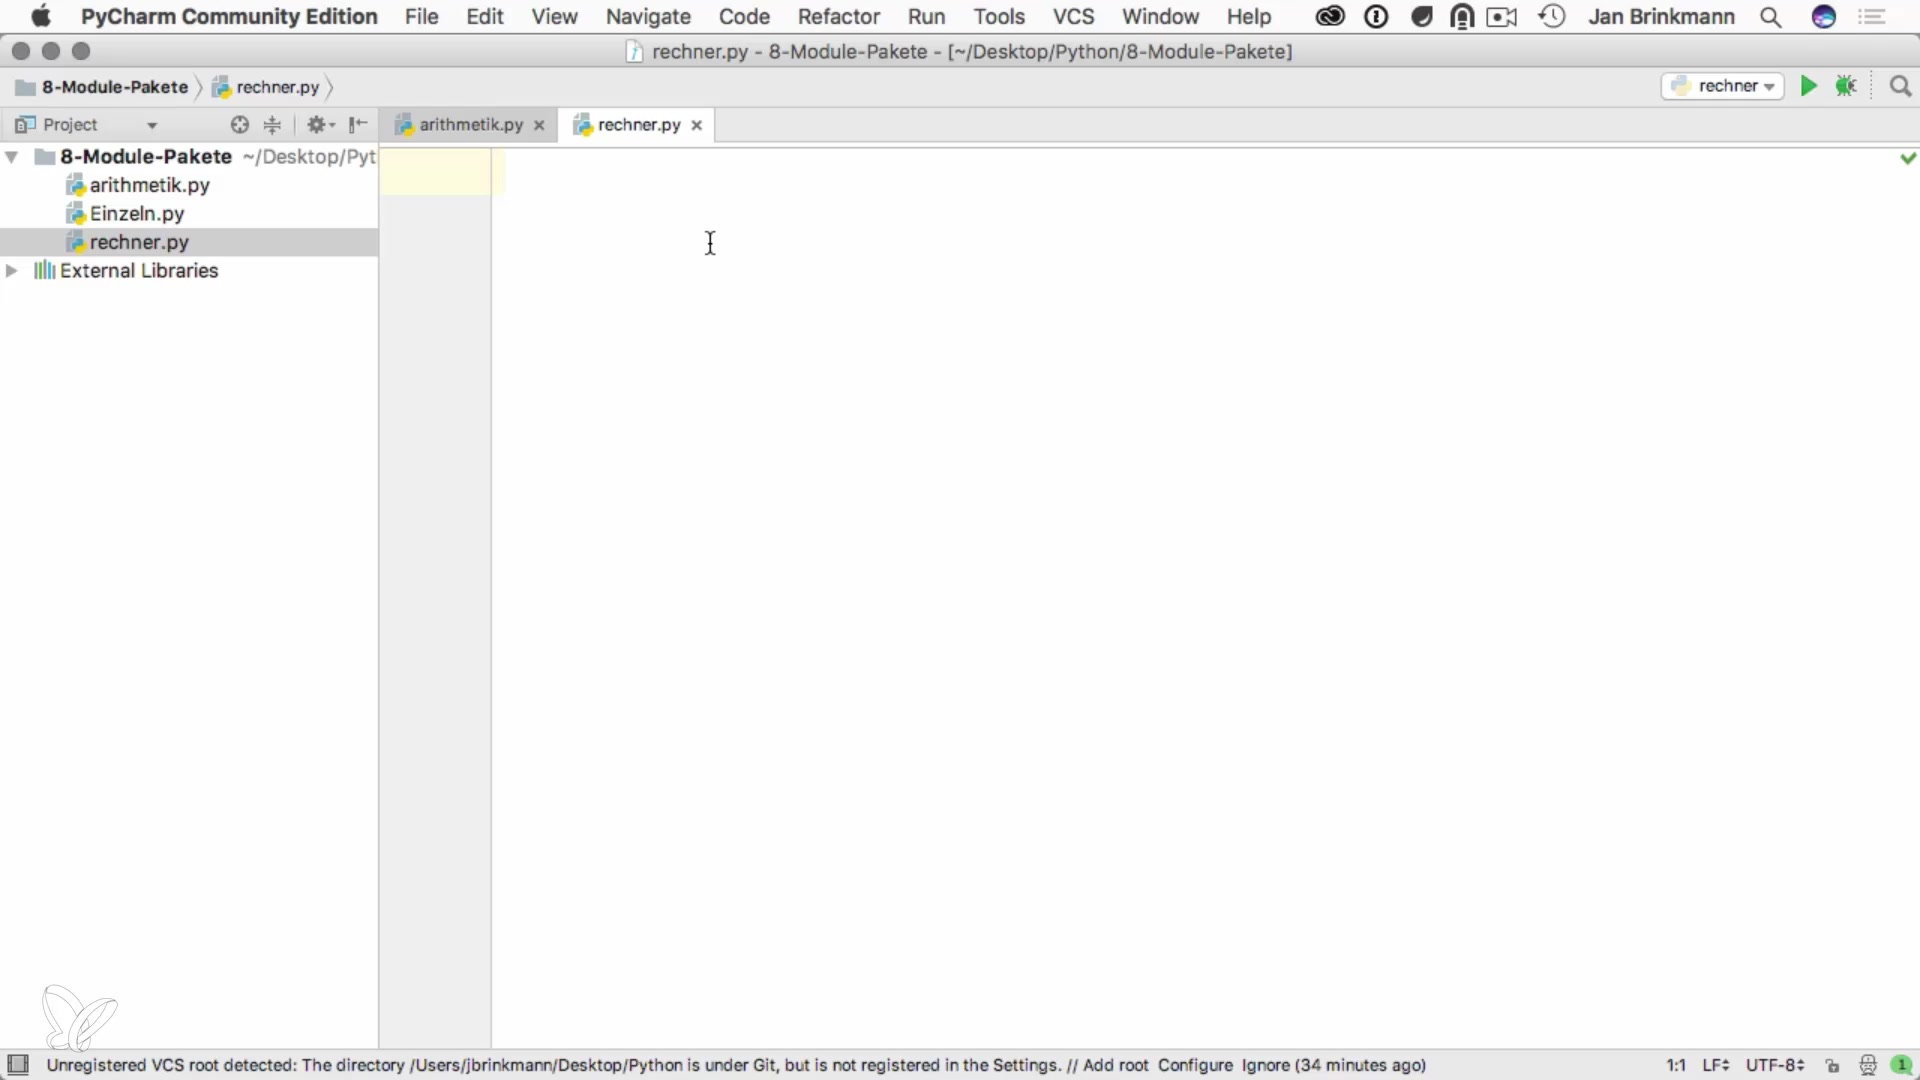Expand External Libraries tree node
Viewport: 1920px width, 1080px height.
12,271
